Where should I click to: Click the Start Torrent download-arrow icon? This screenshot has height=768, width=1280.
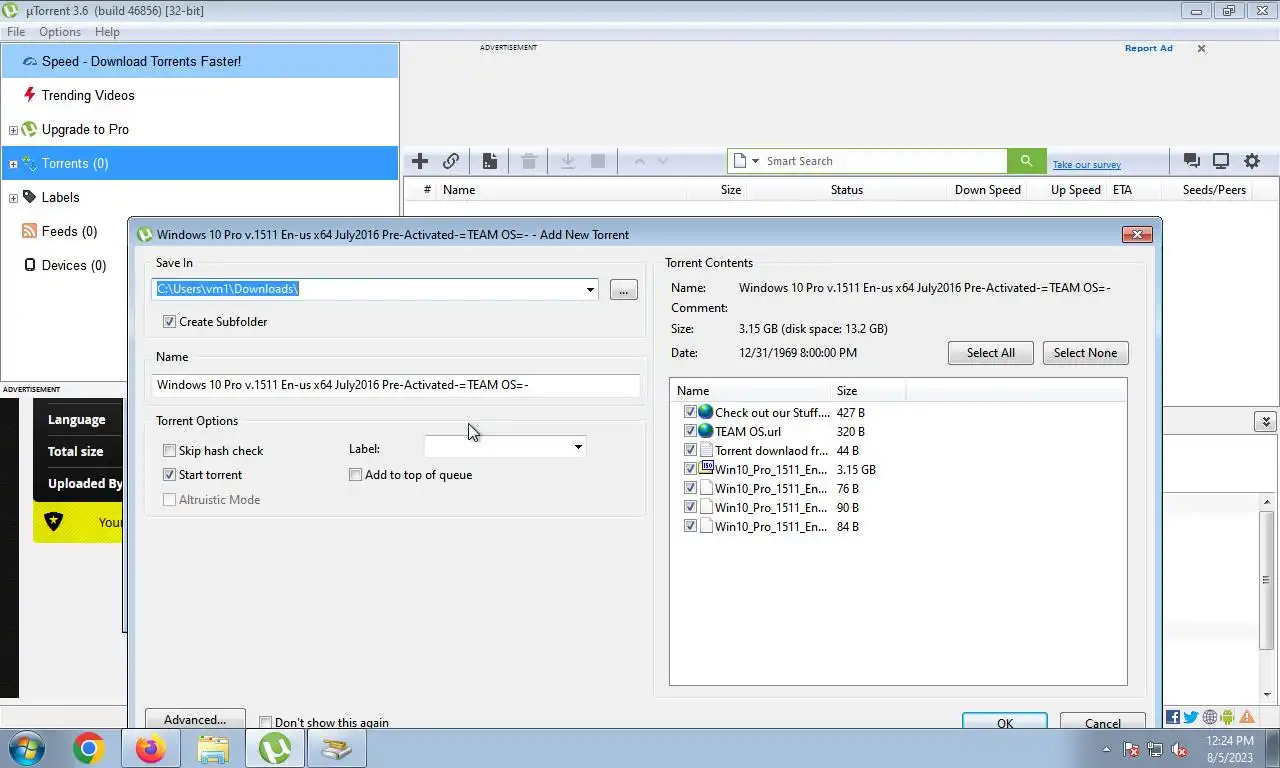tap(567, 161)
